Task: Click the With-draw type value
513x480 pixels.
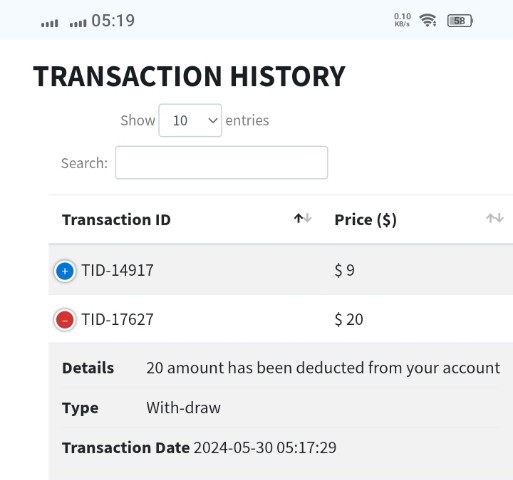Action: [183, 408]
